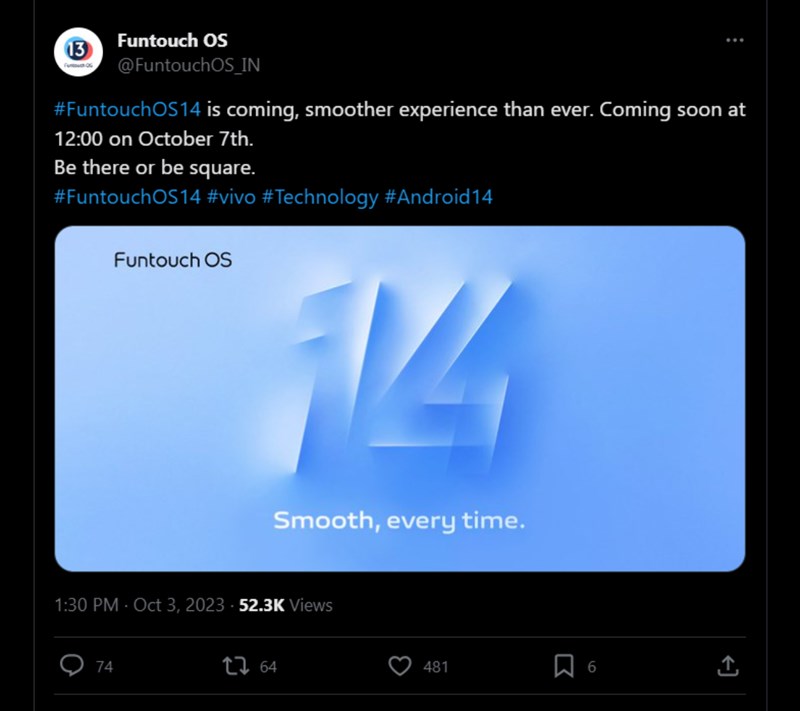Click the #Android14 hashtag

pyautogui.click(x=438, y=197)
